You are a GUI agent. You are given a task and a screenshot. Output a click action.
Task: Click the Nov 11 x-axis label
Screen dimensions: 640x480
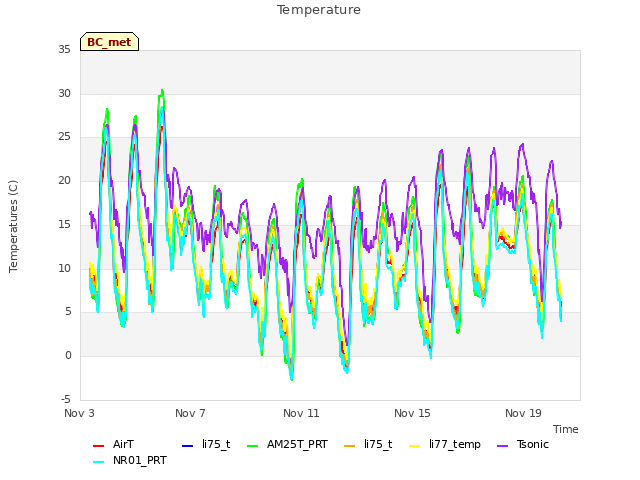click(301, 413)
